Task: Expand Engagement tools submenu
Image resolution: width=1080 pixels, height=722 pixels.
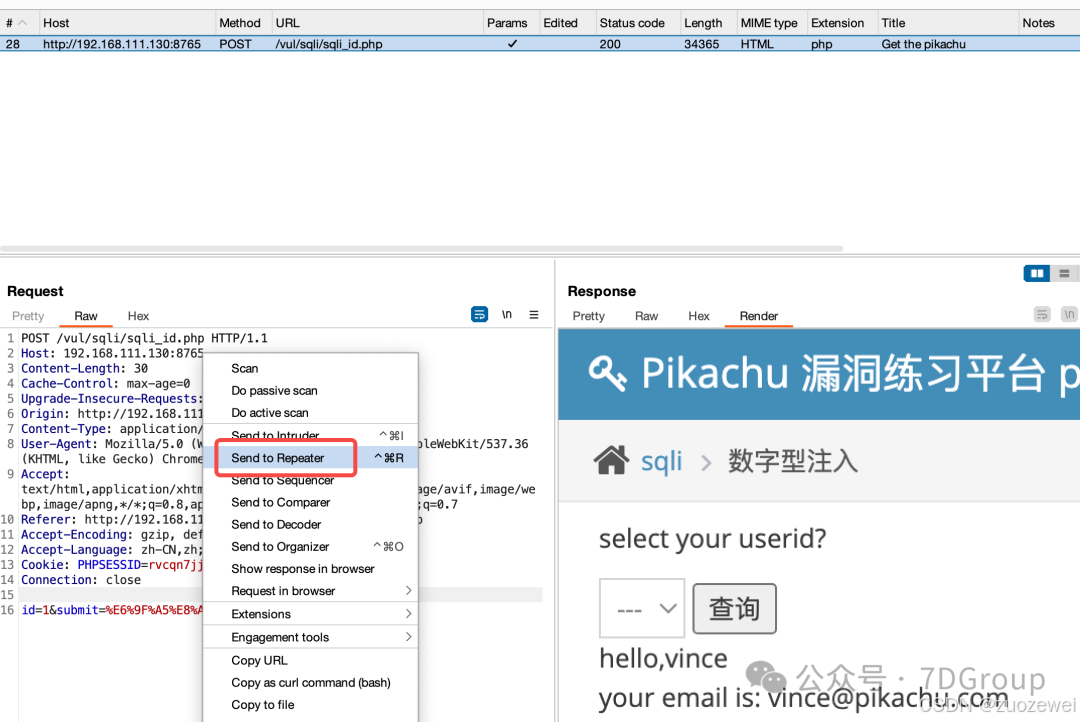Action: pyautogui.click(x=311, y=637)
